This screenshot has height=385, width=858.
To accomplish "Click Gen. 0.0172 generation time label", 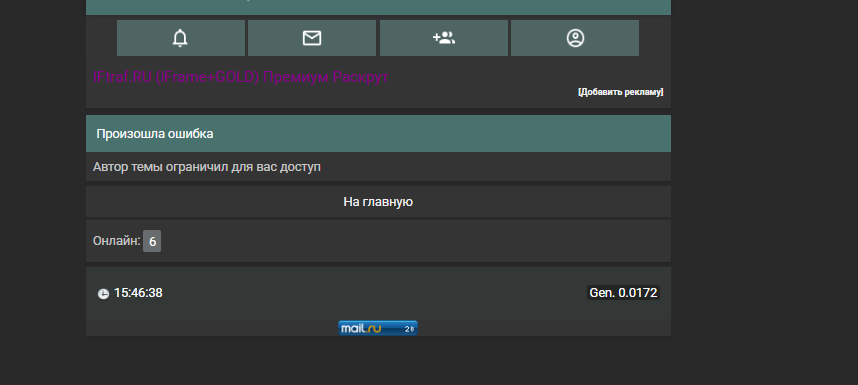I will [x=623, y=293].
